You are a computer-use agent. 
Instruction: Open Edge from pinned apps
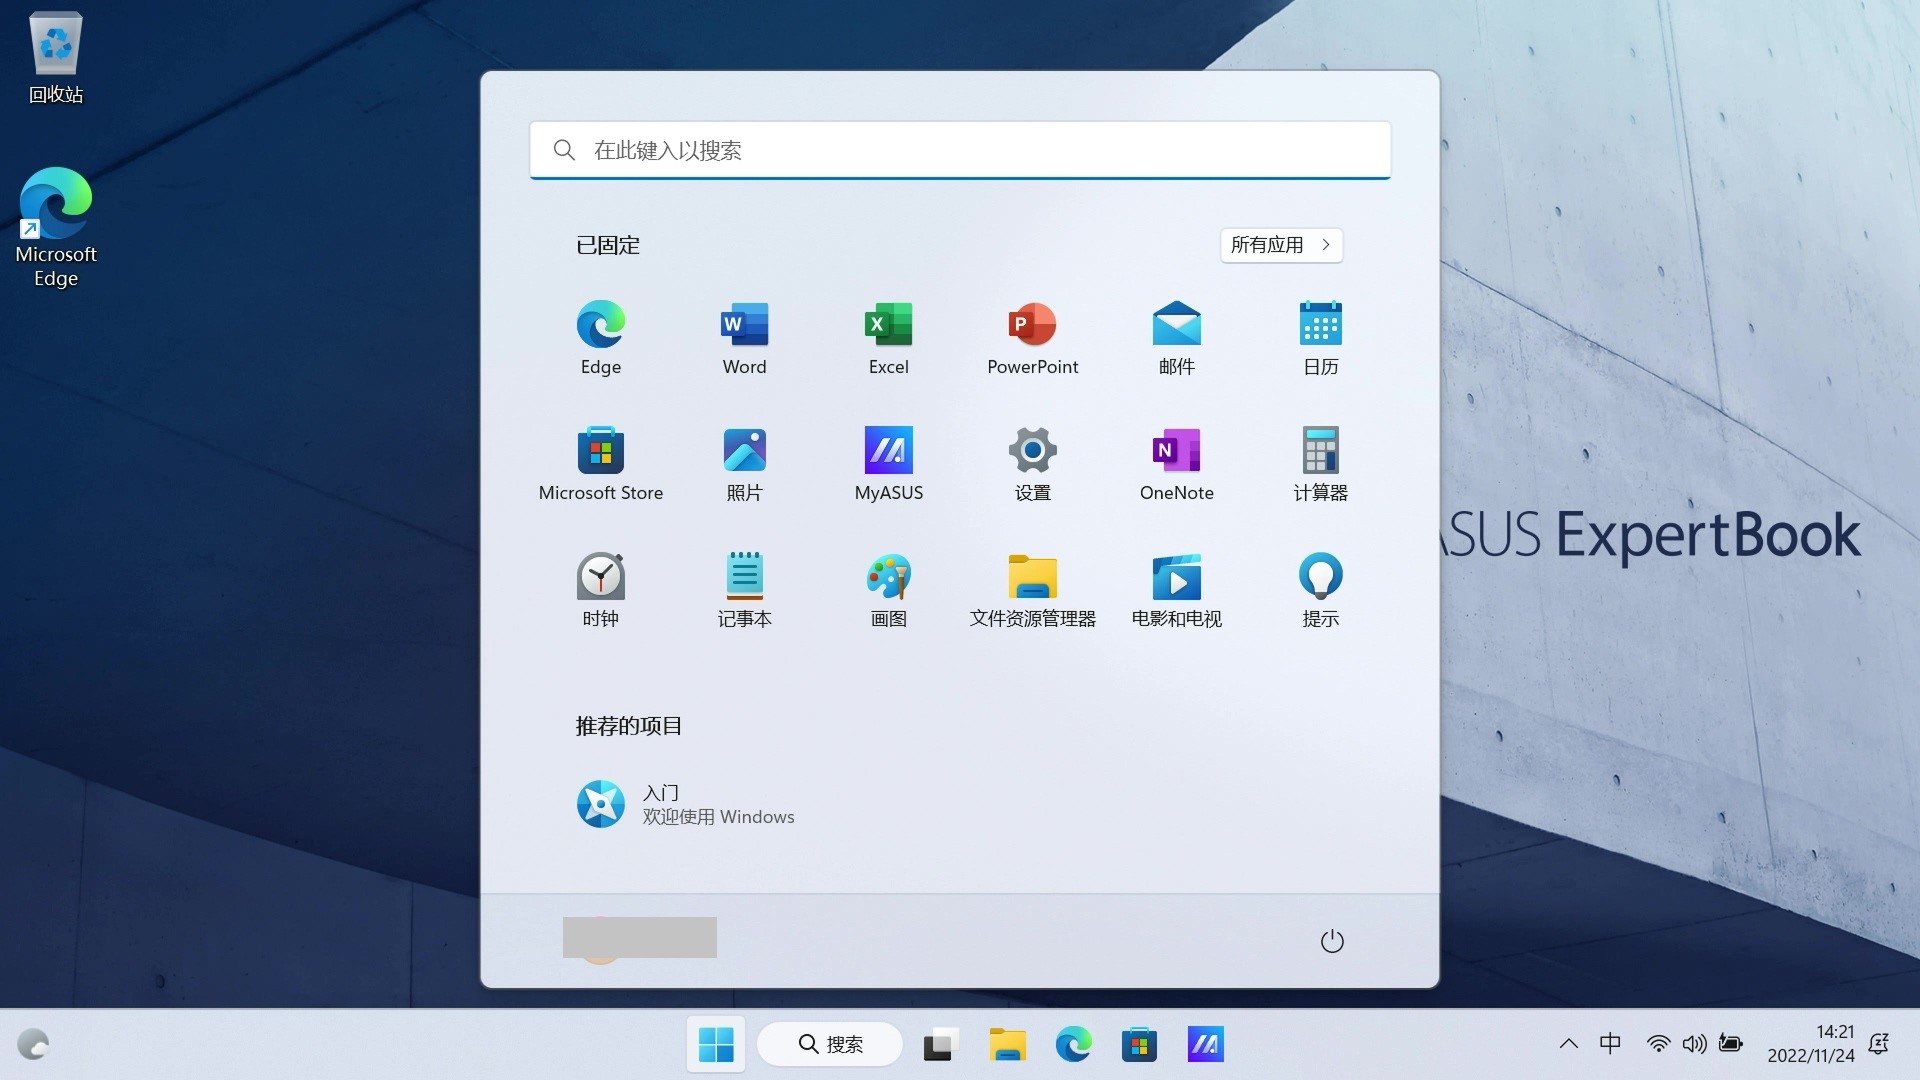[601, 338]
